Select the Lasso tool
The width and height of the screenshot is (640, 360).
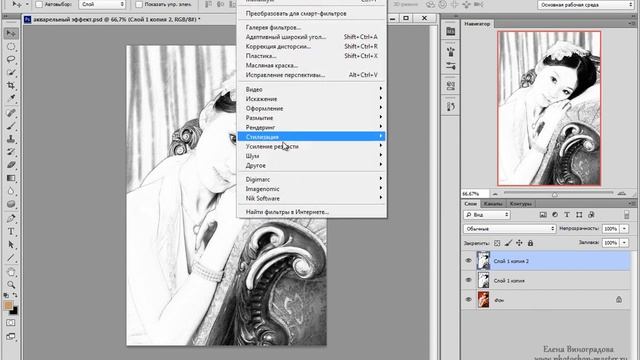11,60
